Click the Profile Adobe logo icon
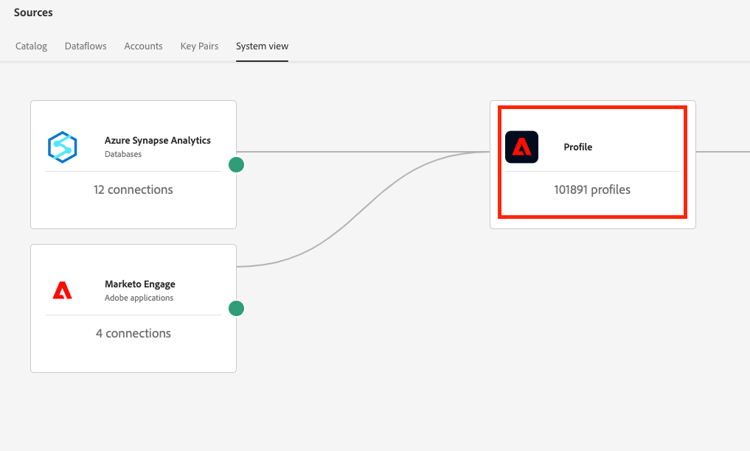This screenshot has height=451, width=750. [x=521, y=147]
